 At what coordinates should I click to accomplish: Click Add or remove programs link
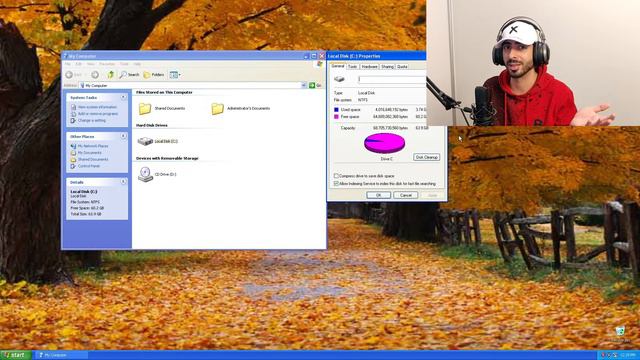pos(98,113)
